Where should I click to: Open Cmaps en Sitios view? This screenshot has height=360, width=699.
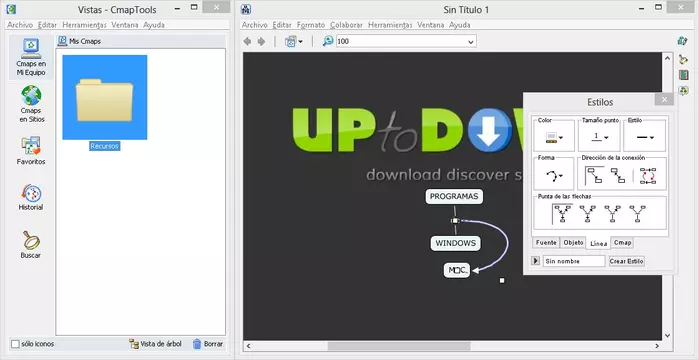pos(31,104)
